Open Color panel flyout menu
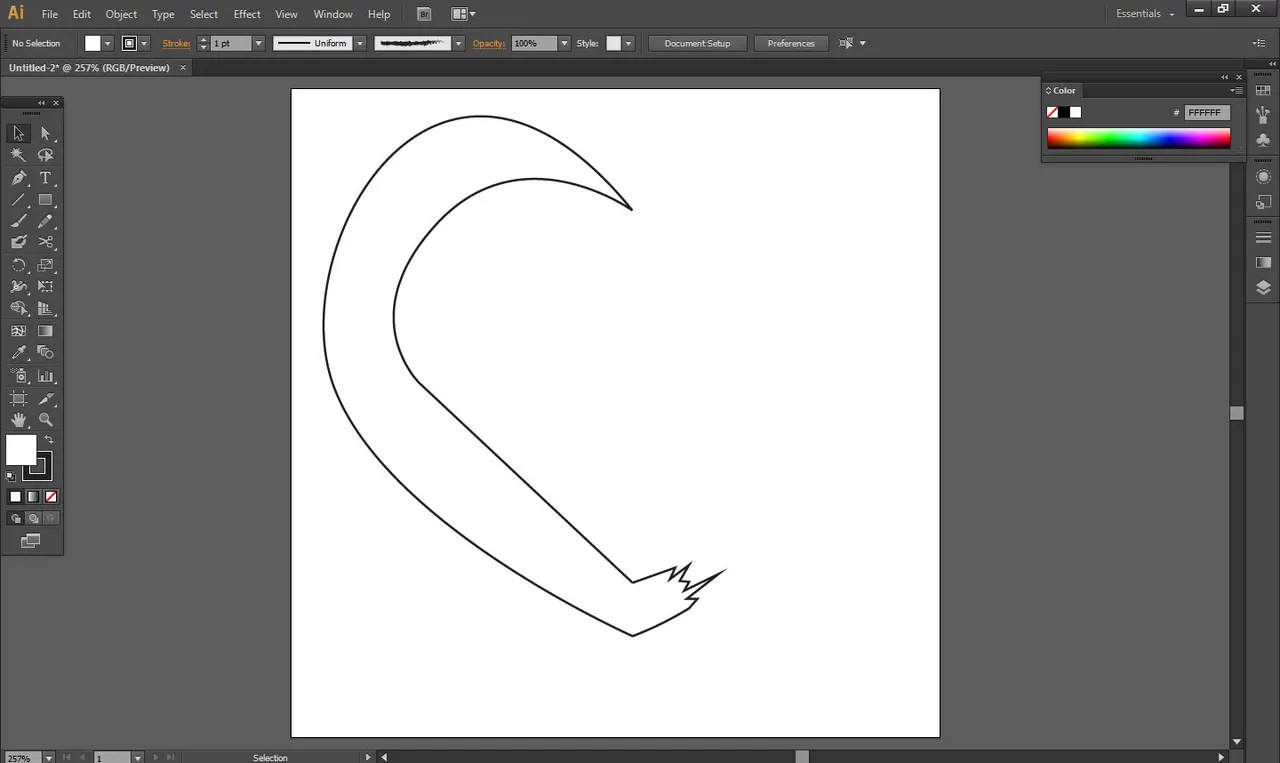The image size is (1280, 763). (x=1236, y=90)
